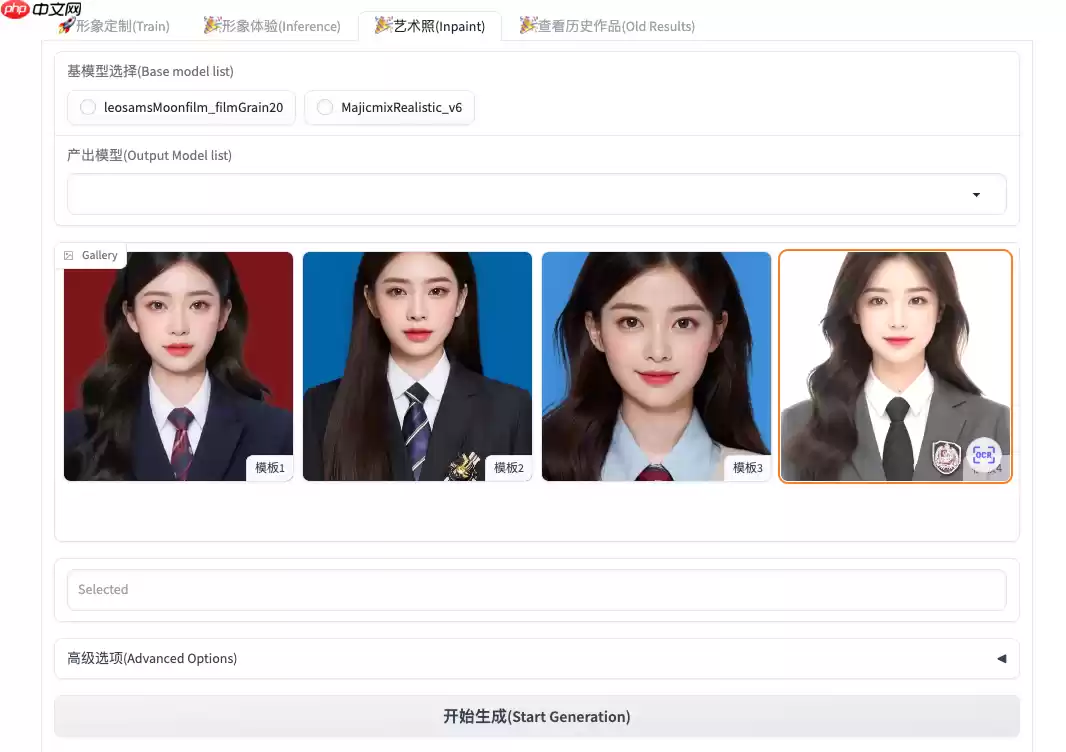Image resolution: width=1066 pixels, height=752 pixels.
Task: Click the emoji icon on 查看历史作品 tab
Action: coord(528,27)
